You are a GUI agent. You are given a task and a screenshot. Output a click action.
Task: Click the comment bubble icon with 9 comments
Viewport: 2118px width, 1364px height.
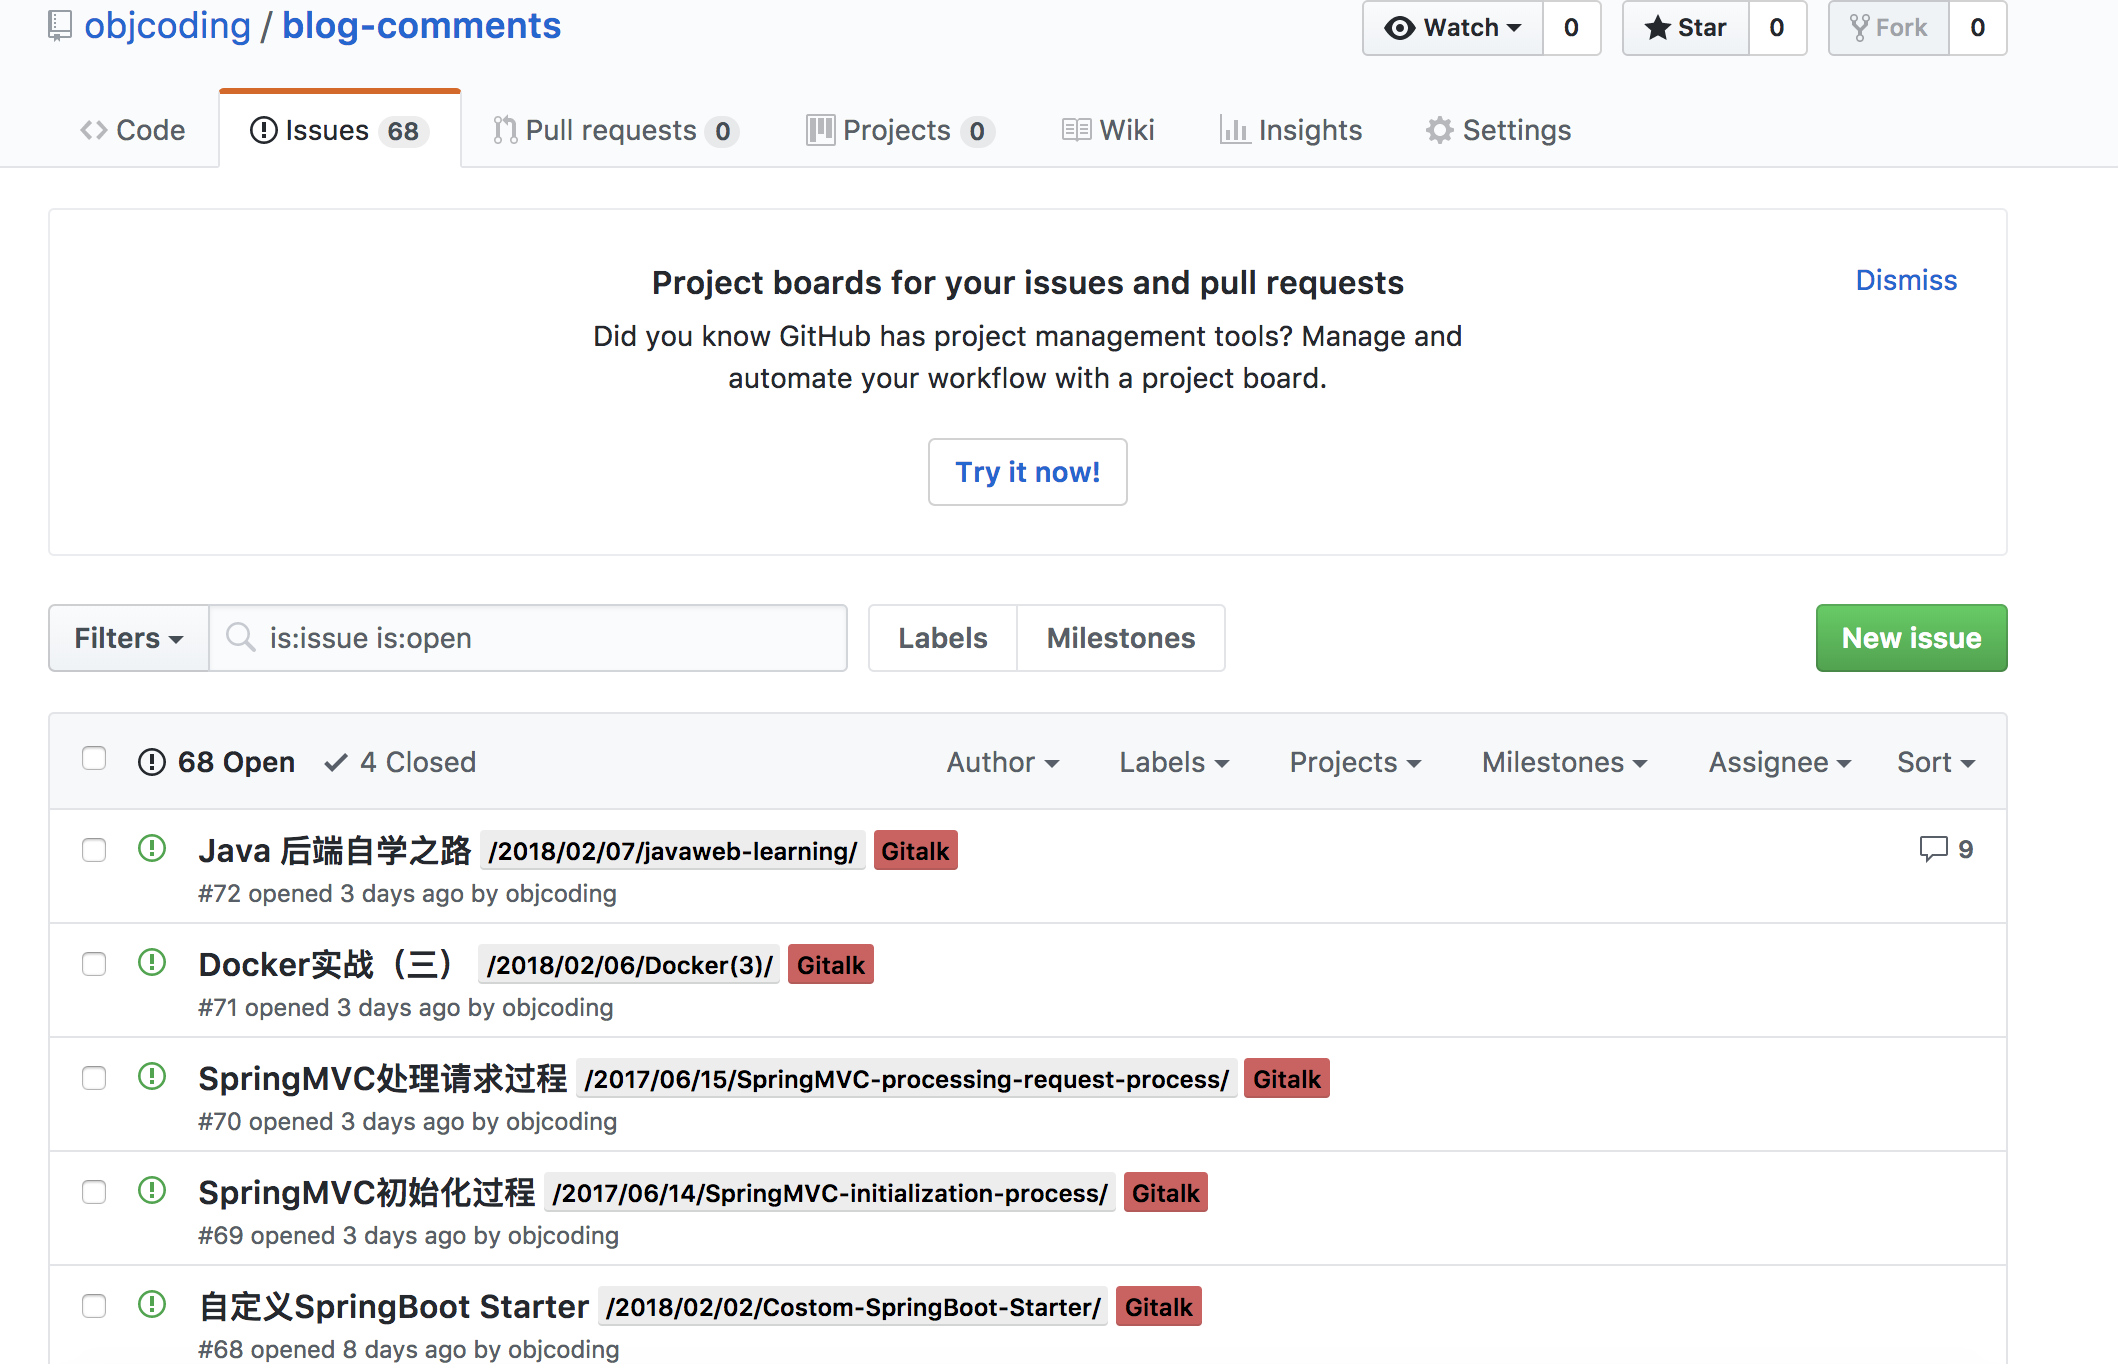coord(1933,849)
